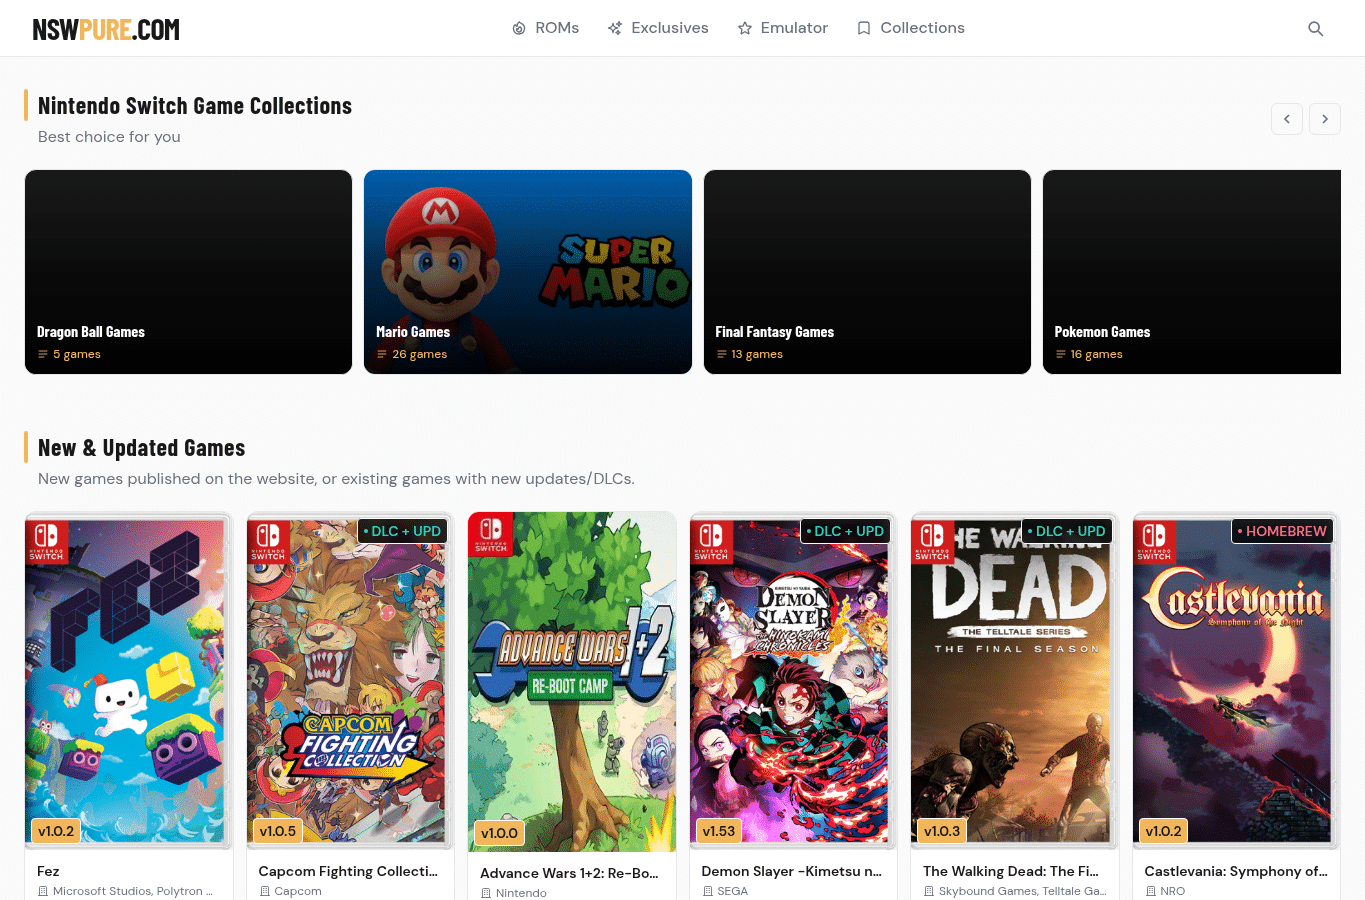Click the publisher icon next to Capcom

265,891
